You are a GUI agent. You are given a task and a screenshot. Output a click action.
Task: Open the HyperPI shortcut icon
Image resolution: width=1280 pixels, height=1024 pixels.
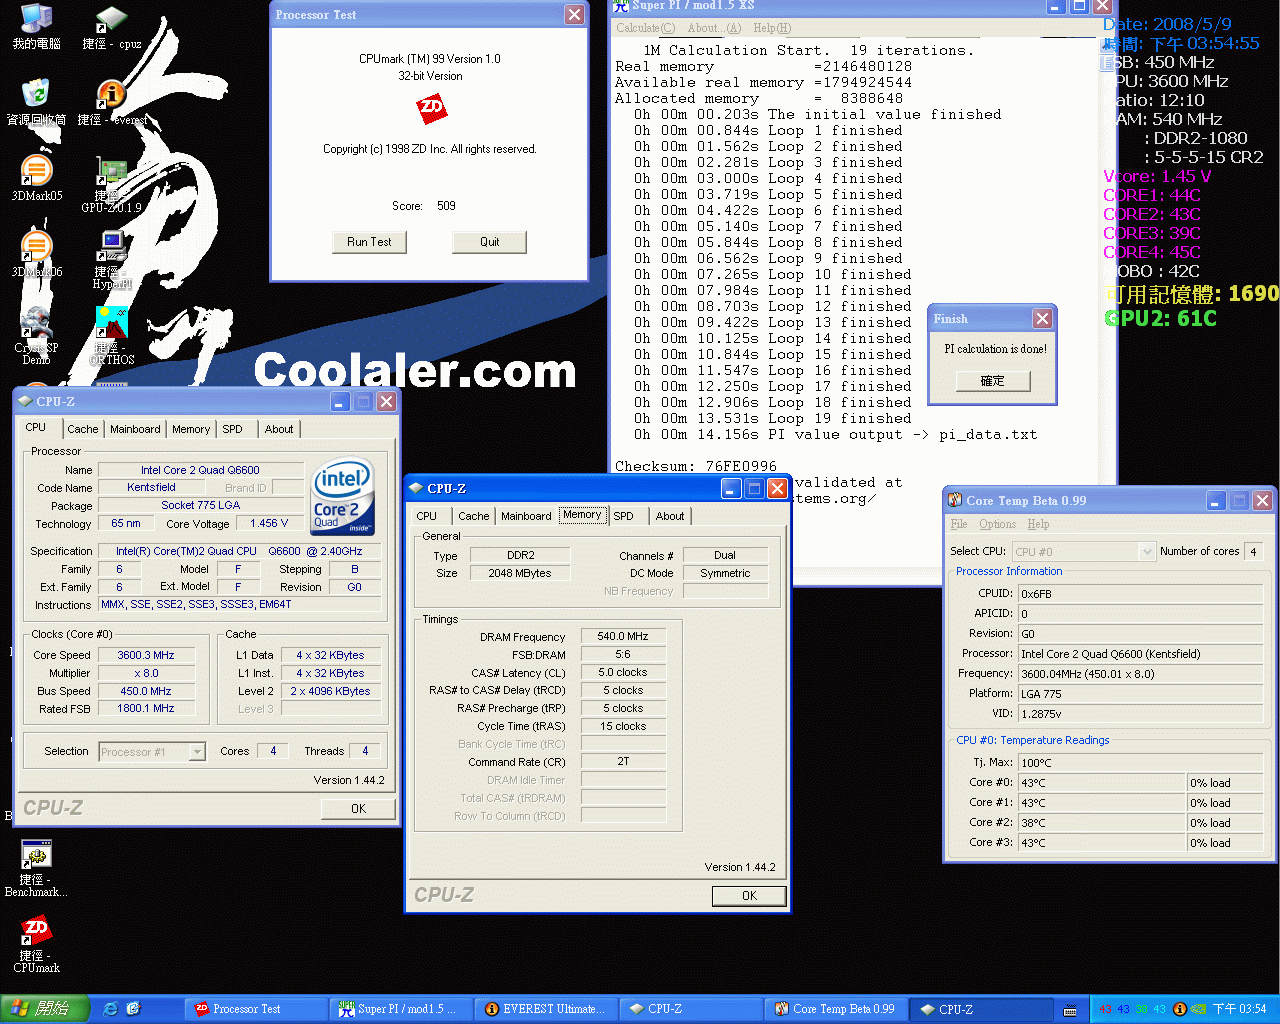click(x=111, y=259)
